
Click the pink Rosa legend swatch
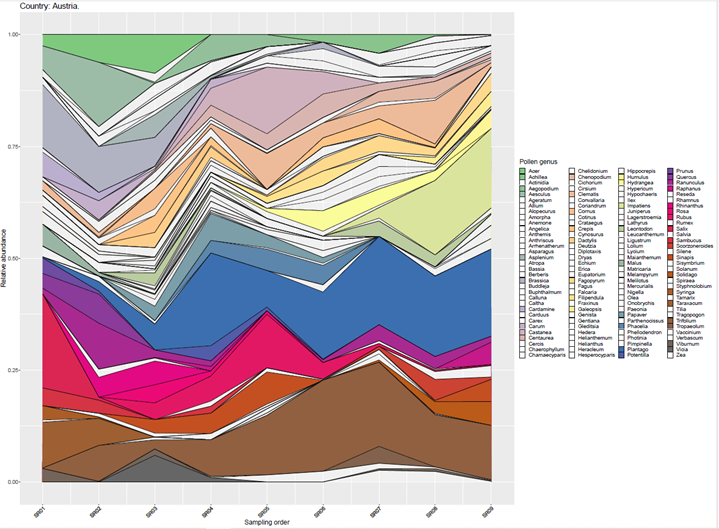668,212
